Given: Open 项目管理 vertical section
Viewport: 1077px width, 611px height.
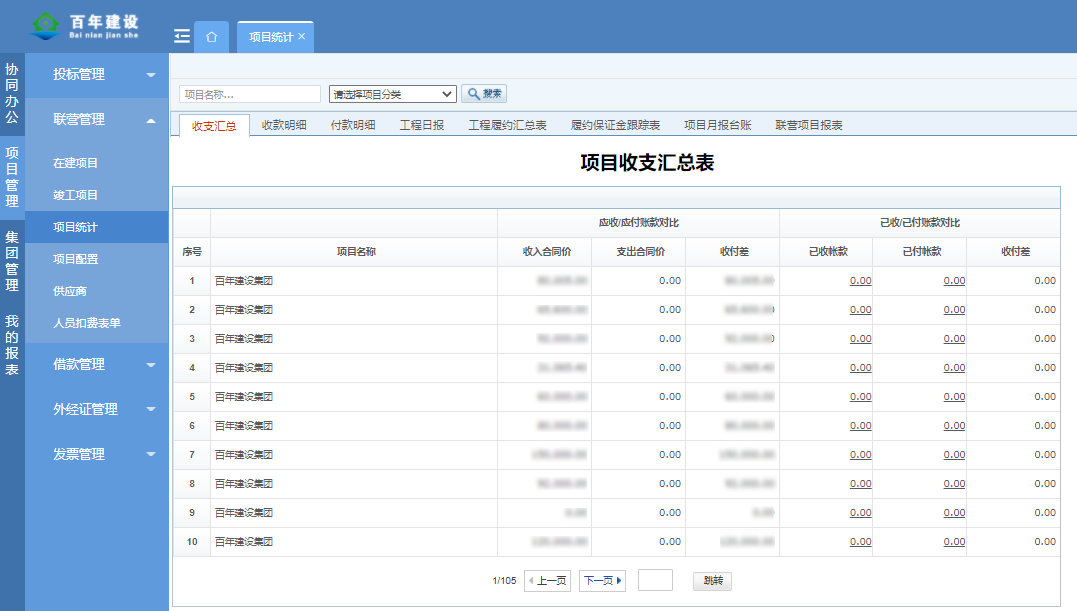Looking at the screenshot, I should (12, 176).
